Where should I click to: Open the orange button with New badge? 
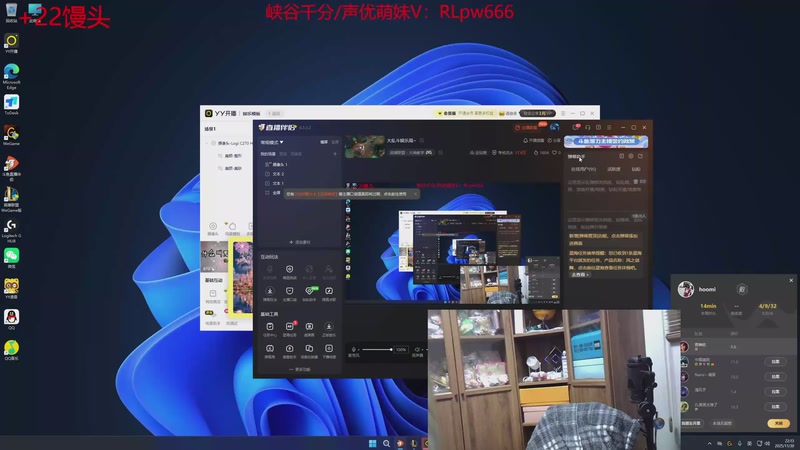click(x=528, y=128)
